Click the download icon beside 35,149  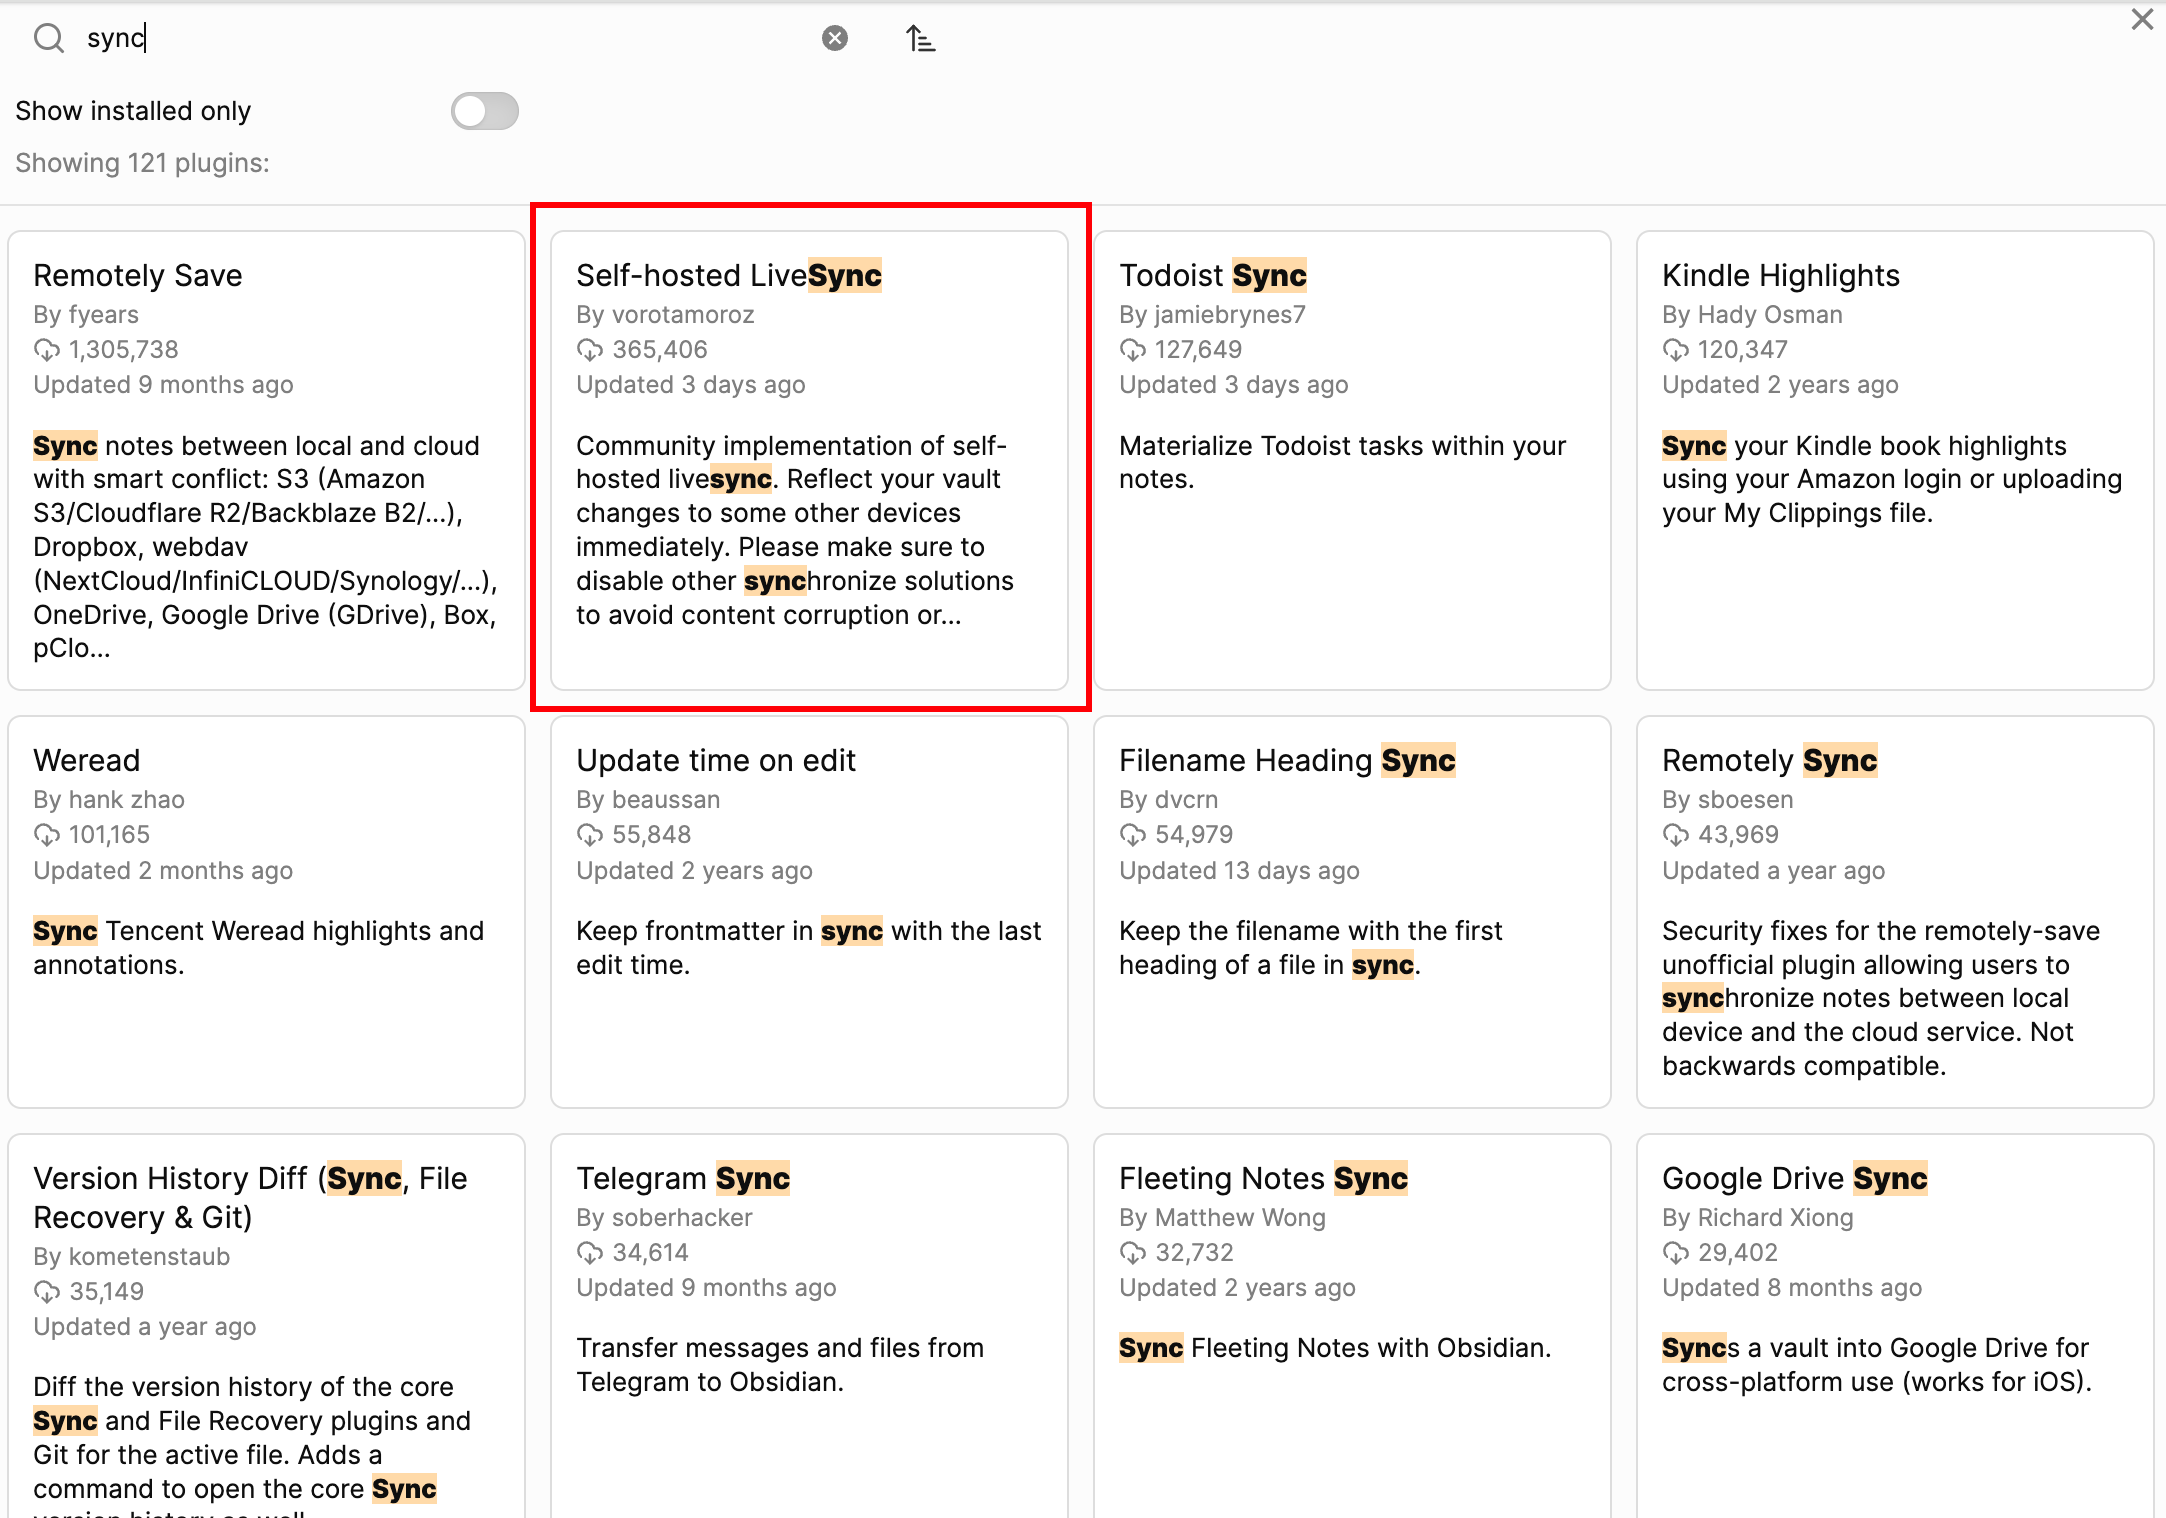[46, 1292]
